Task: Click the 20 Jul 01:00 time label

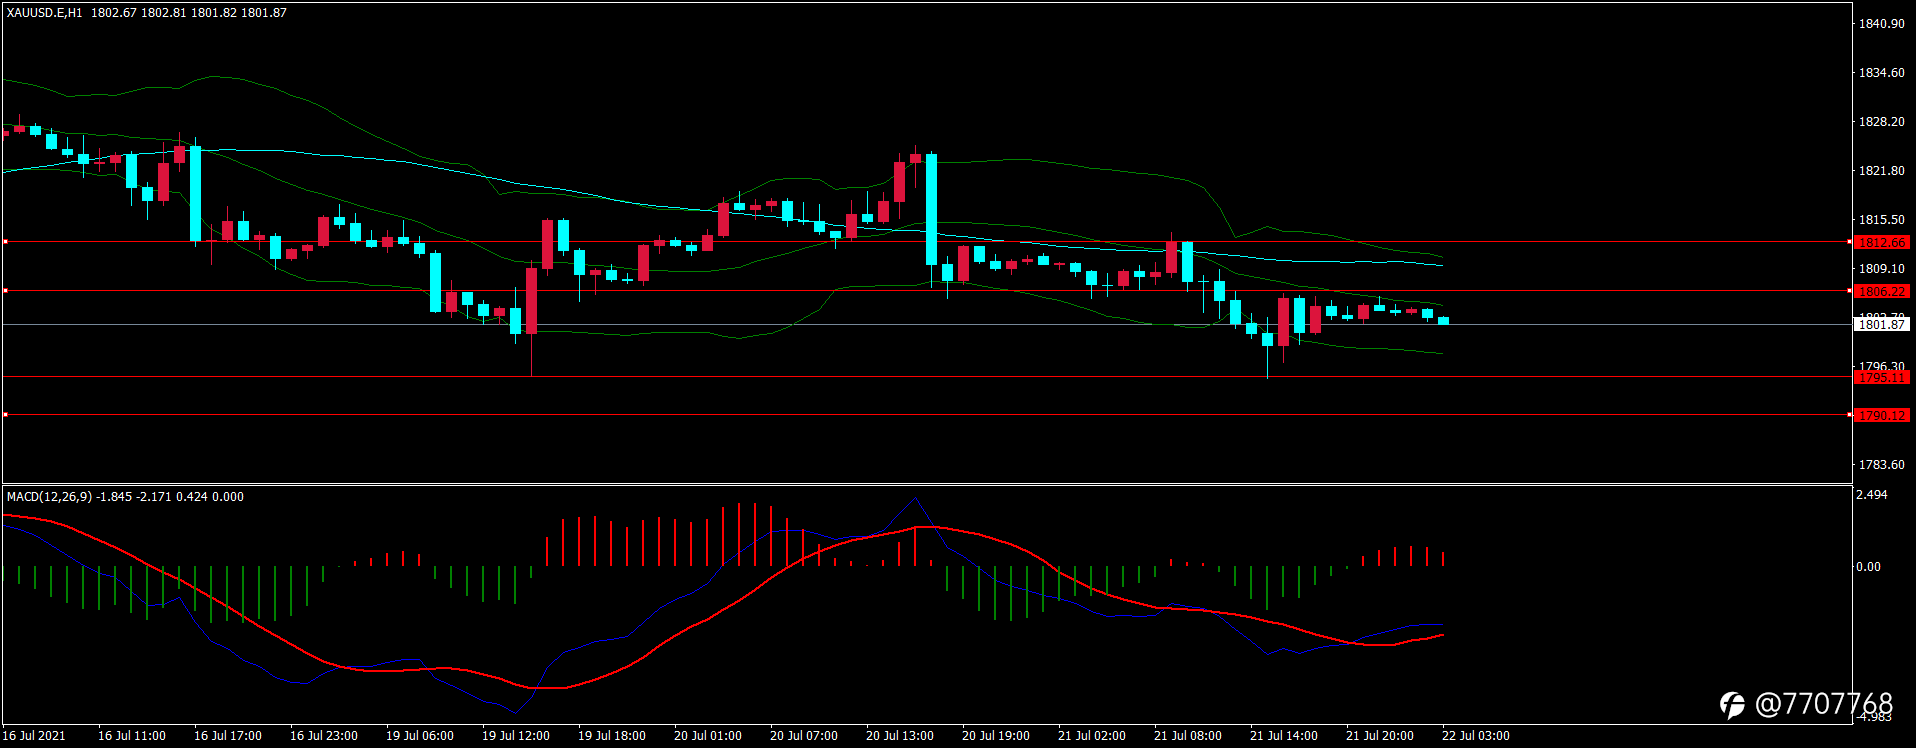Action: pyautogui.click(x=708, y=735)
